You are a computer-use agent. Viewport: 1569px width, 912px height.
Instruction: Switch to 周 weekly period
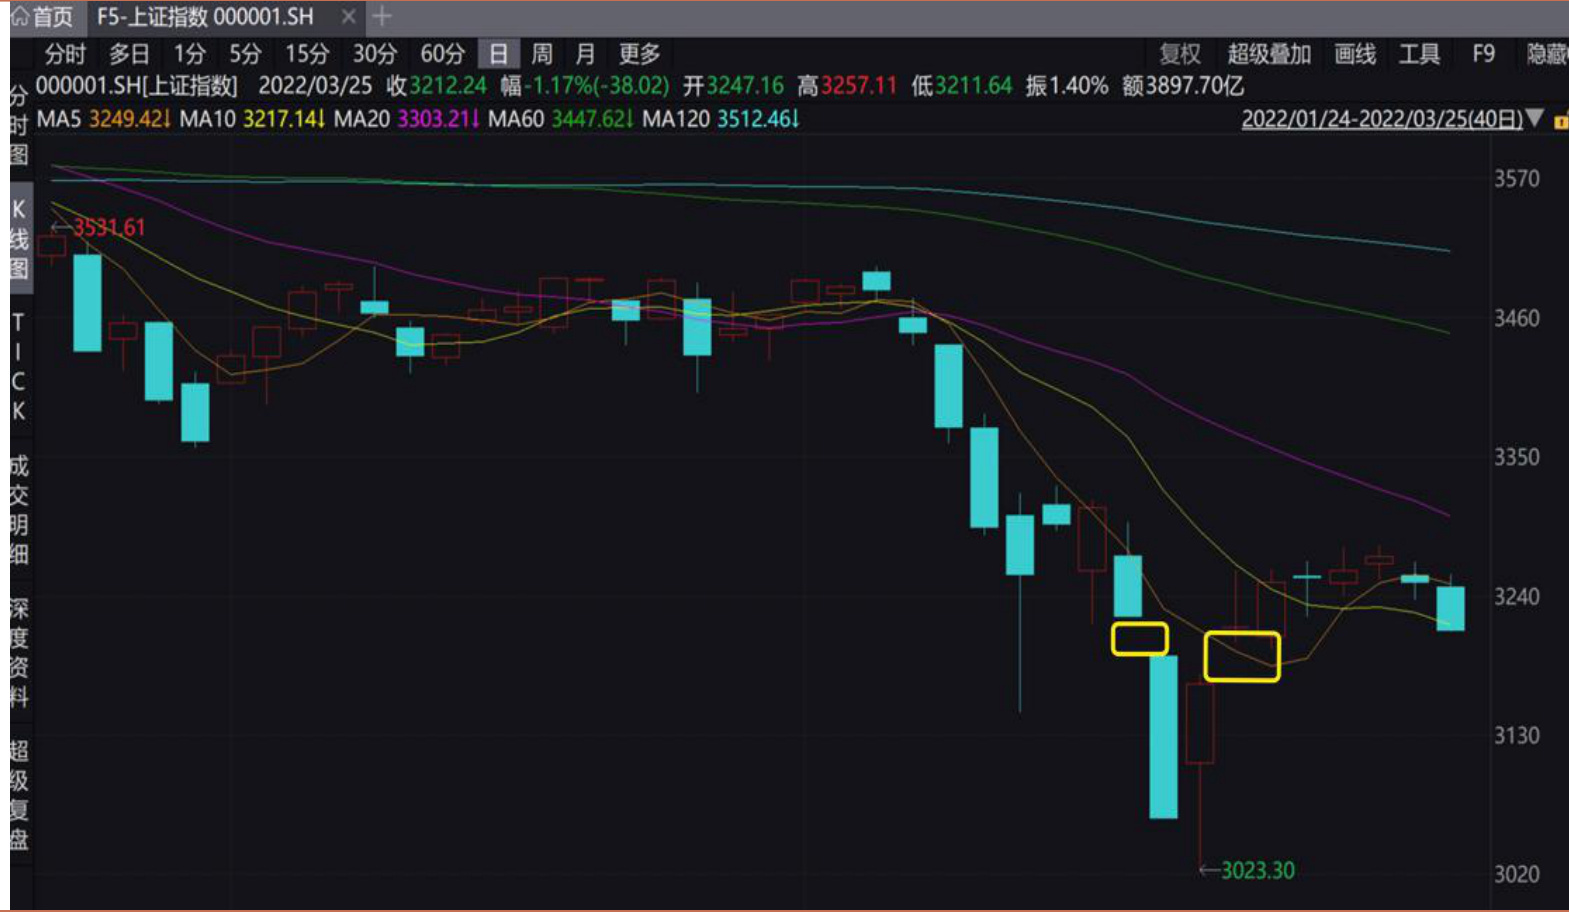[x=541, y=54]
